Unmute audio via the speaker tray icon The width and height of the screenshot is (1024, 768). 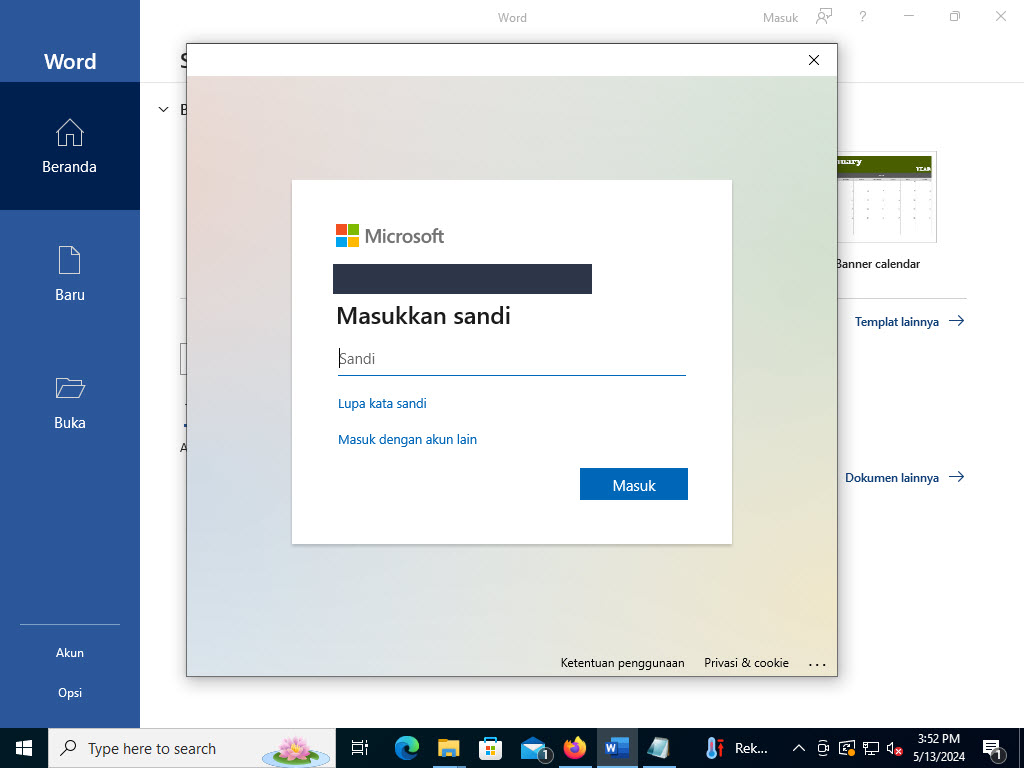click(893, 748)
